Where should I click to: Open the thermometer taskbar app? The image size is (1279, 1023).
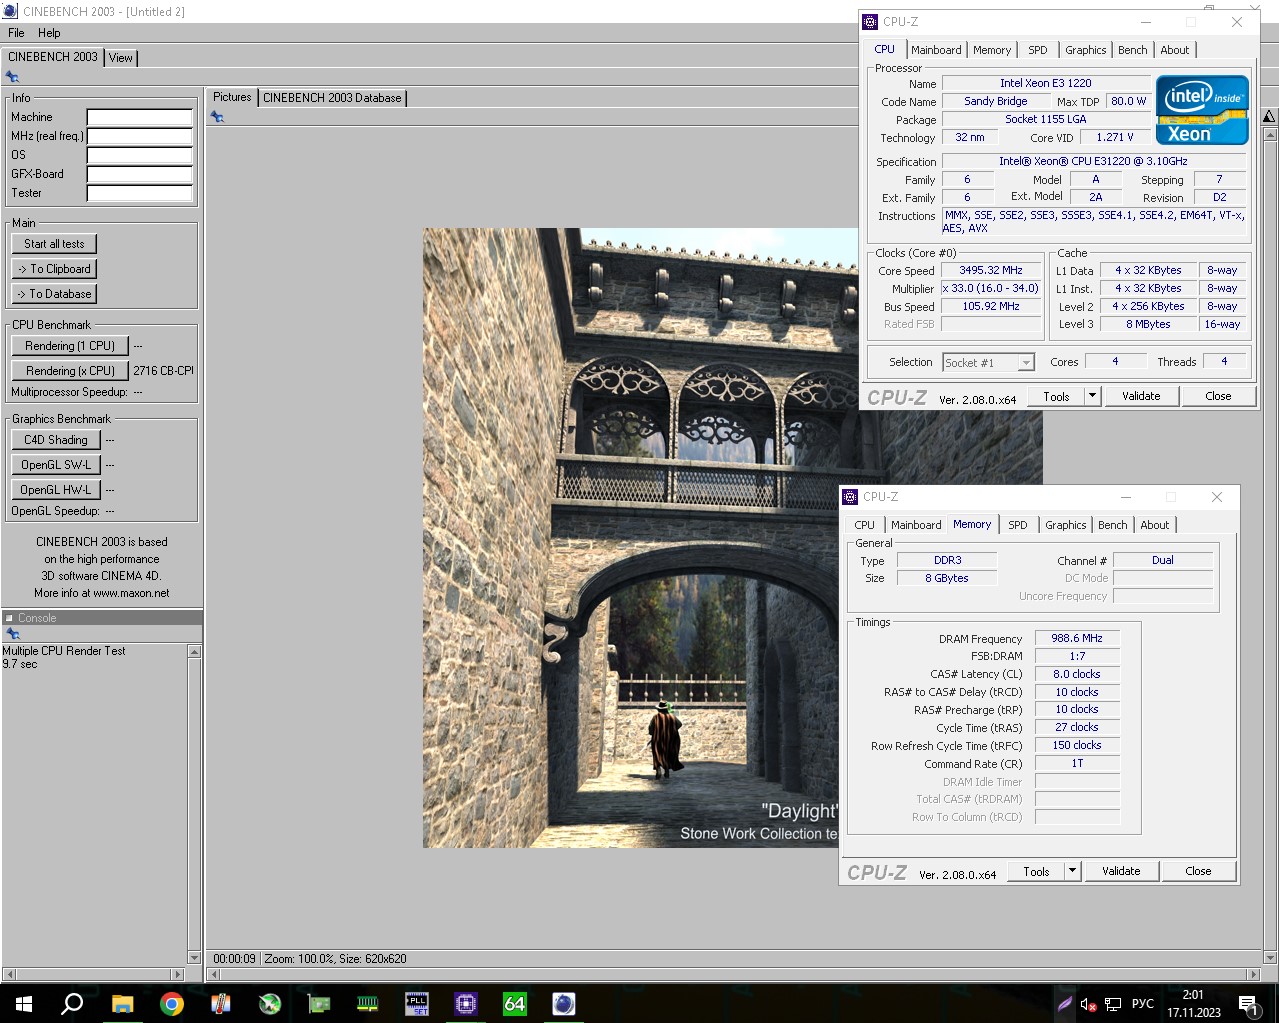tap(221, 1003)
